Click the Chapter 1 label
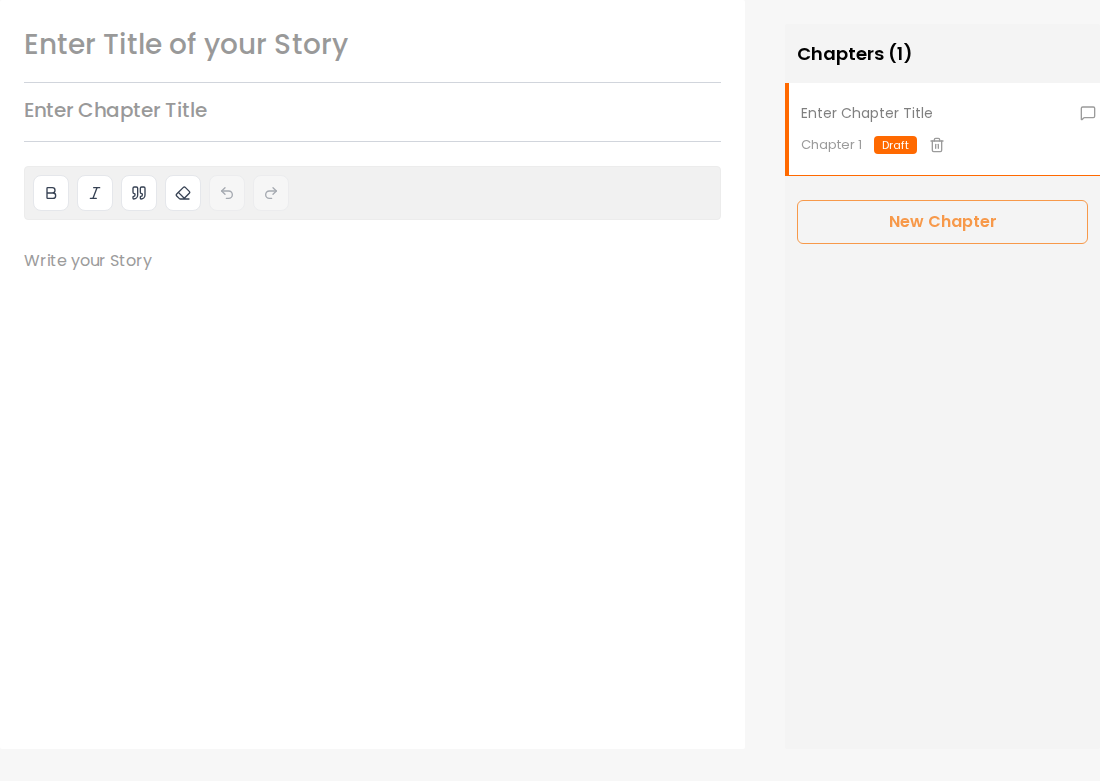Image resolution: width=1100 pixels, height=781 pixels. [x=831, y=145]
